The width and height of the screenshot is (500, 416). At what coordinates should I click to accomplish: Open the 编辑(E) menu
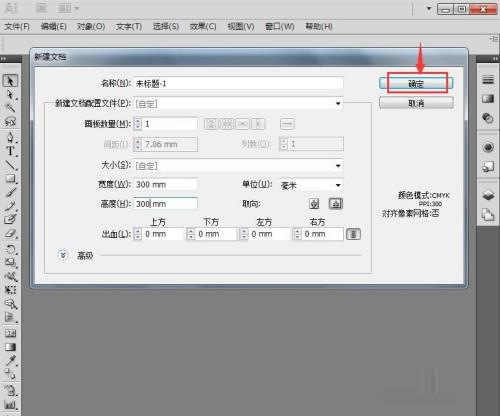(53, 27)
